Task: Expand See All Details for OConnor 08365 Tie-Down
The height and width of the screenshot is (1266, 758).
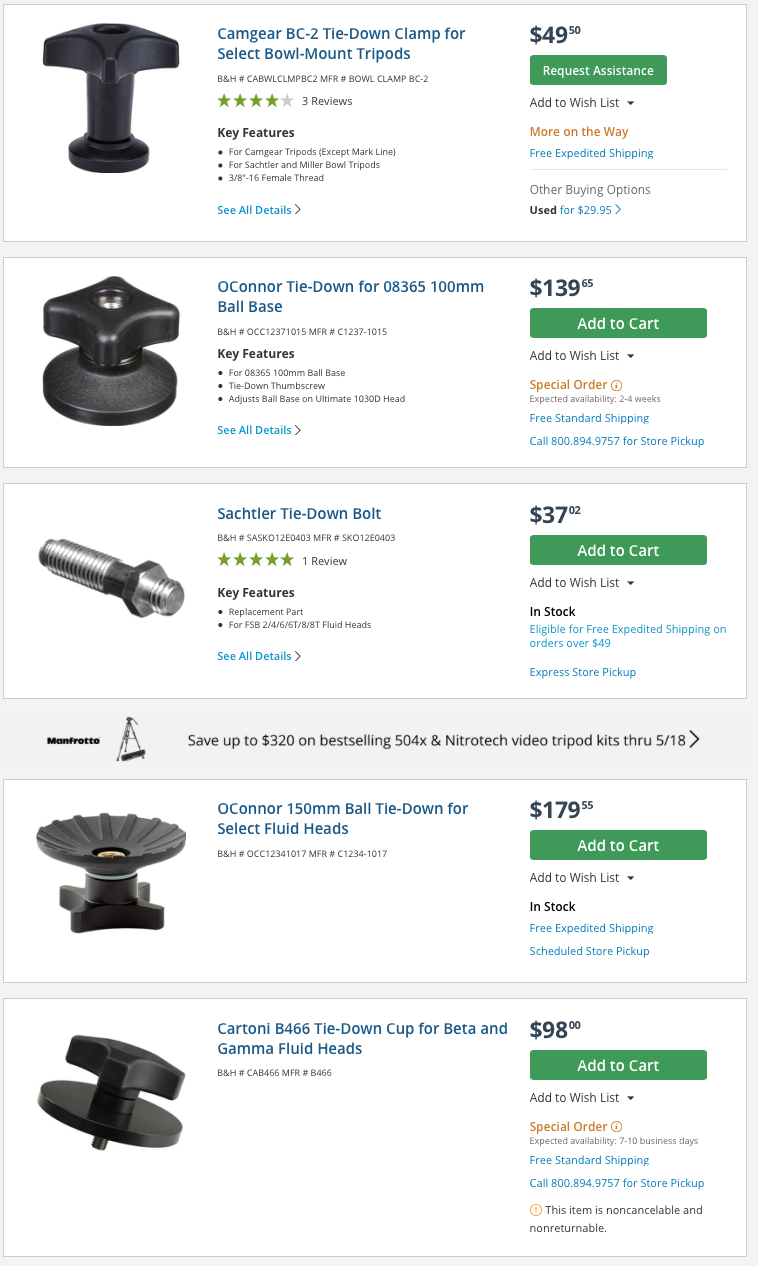Action: [x=259, y=430]
